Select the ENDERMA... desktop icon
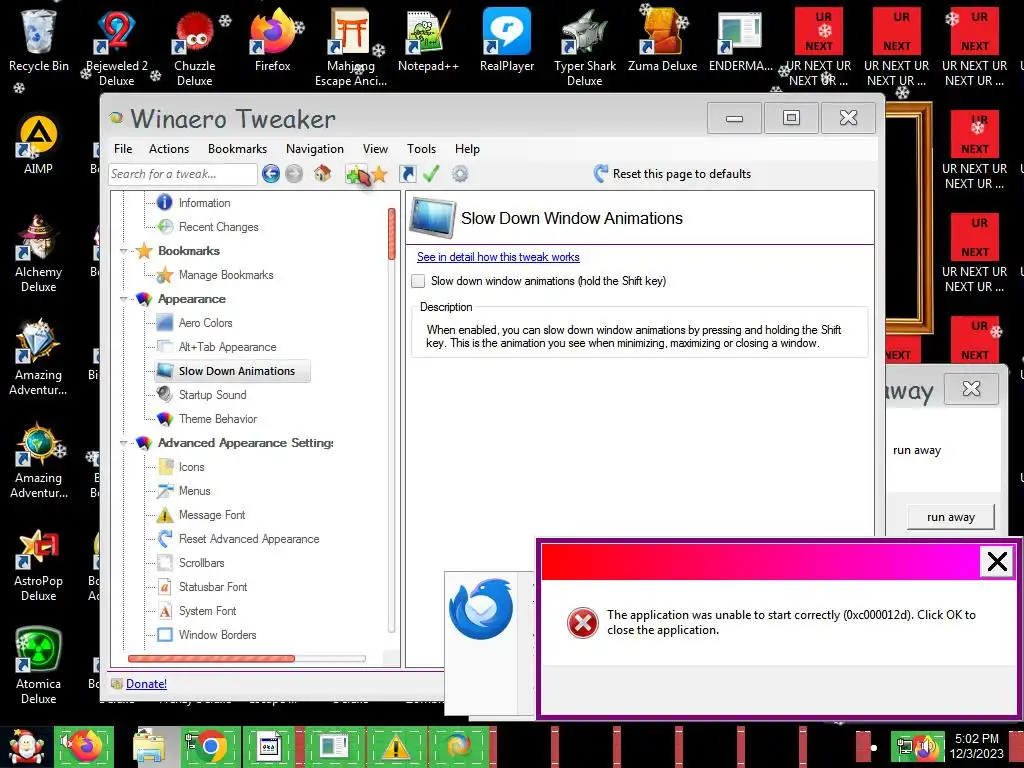The height and width of the screenshot is (768, 1024). tap(740, 41)
